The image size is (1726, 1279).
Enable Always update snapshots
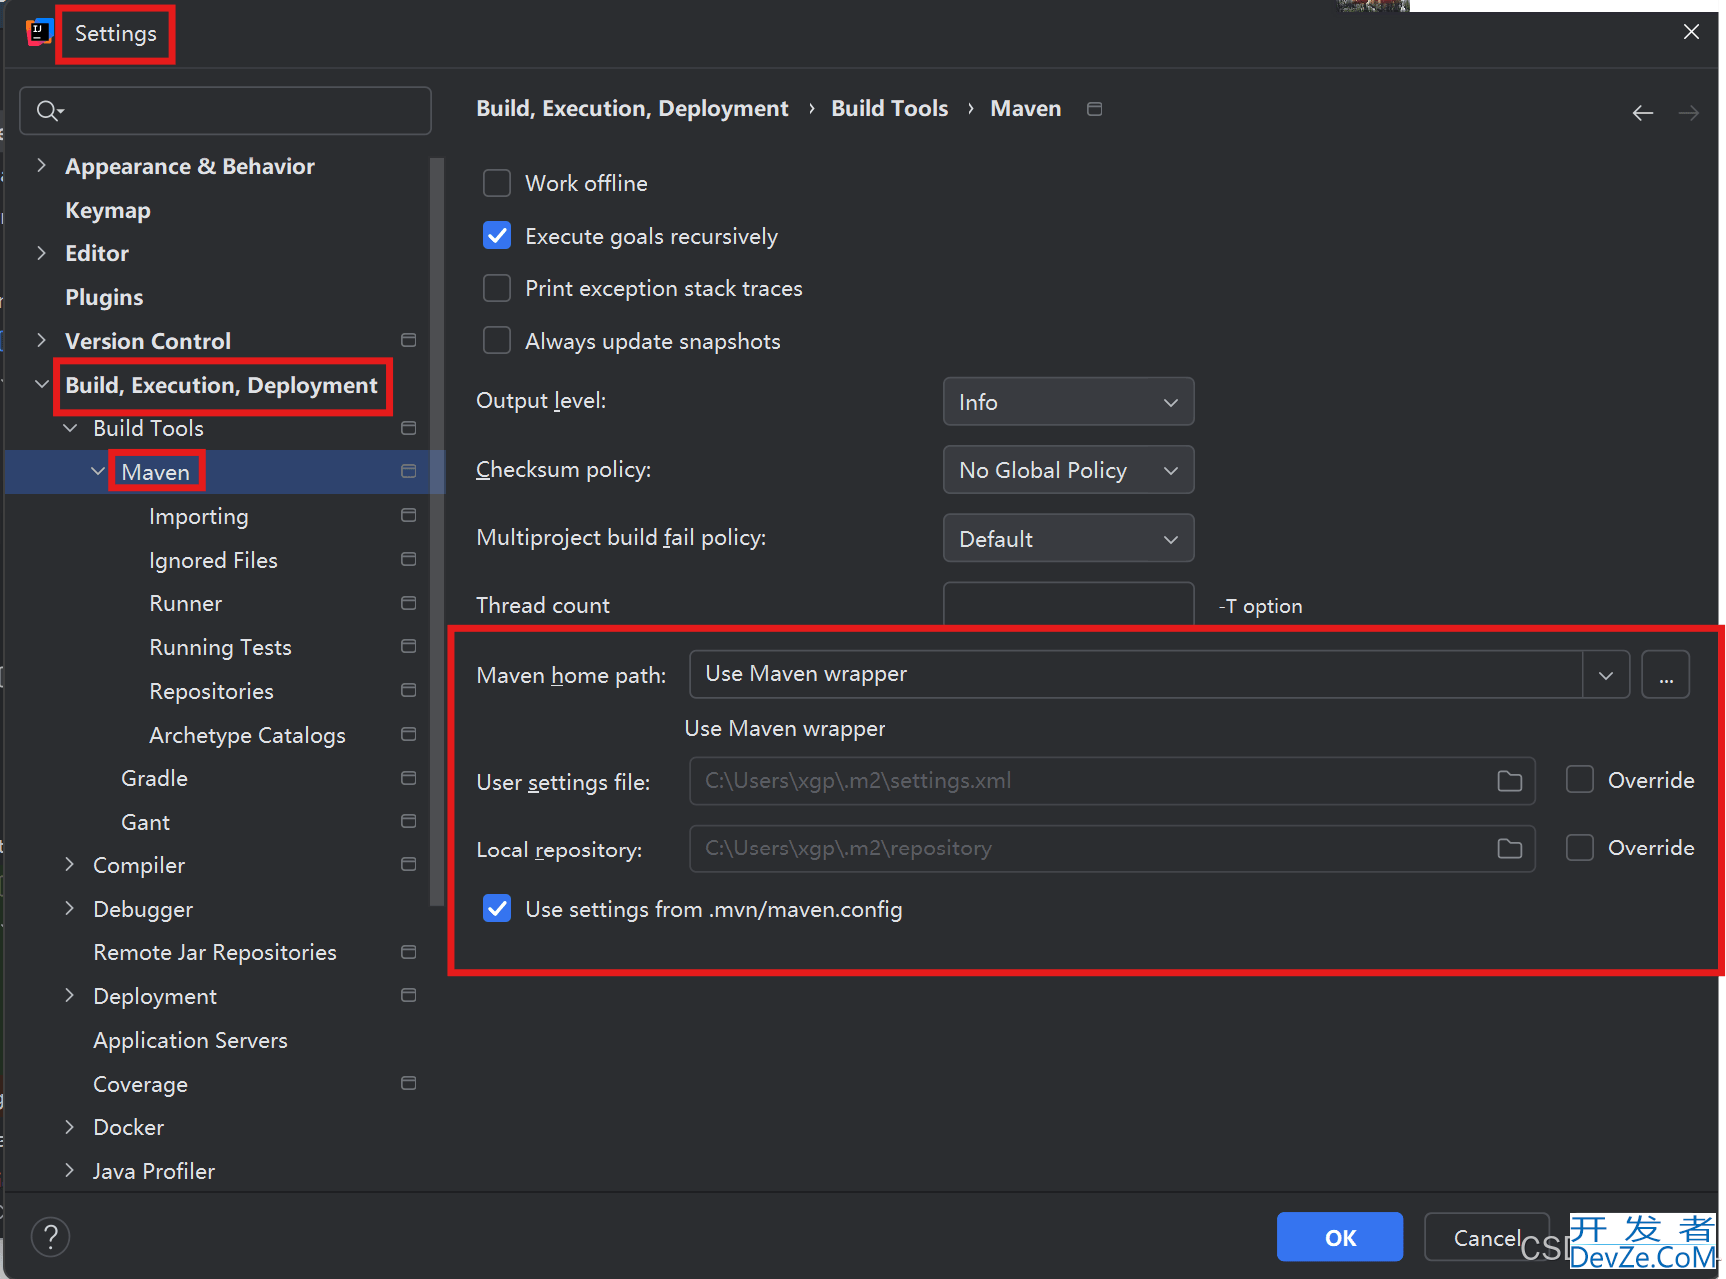point(497,341)
